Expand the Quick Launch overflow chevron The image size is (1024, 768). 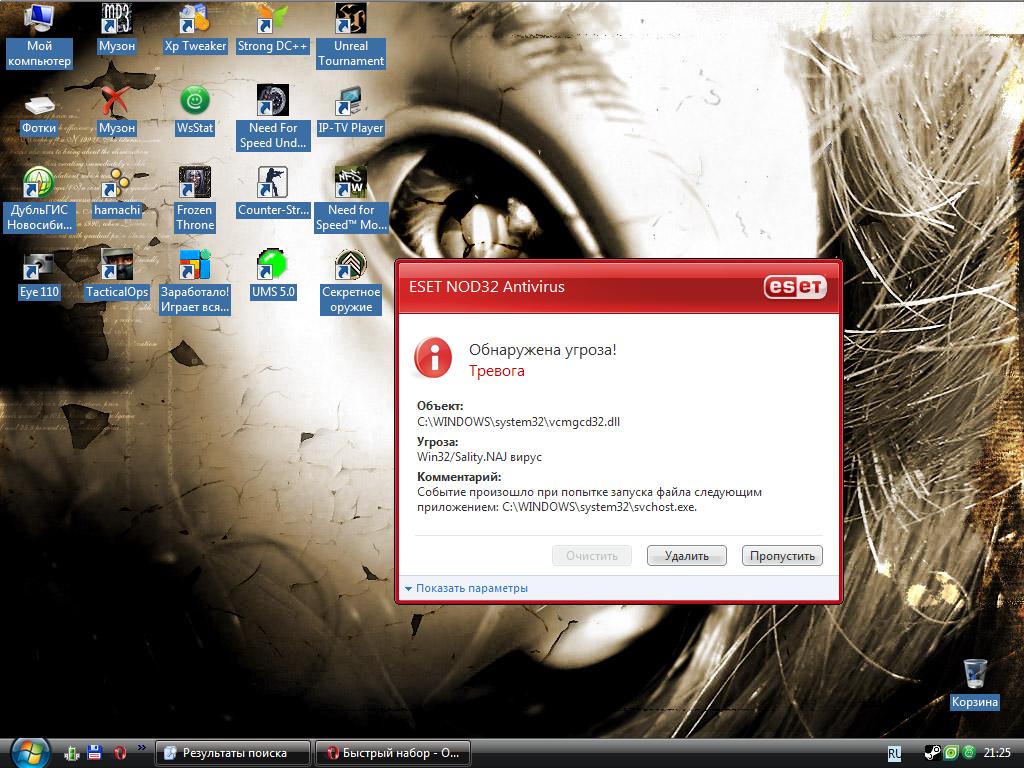click(141, 747)
